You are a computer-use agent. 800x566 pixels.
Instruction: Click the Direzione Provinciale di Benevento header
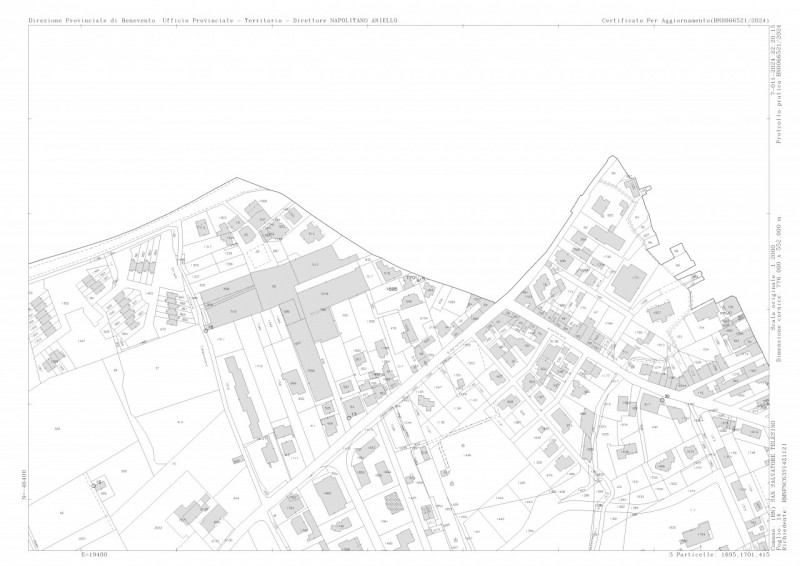(x=92, y=20)
